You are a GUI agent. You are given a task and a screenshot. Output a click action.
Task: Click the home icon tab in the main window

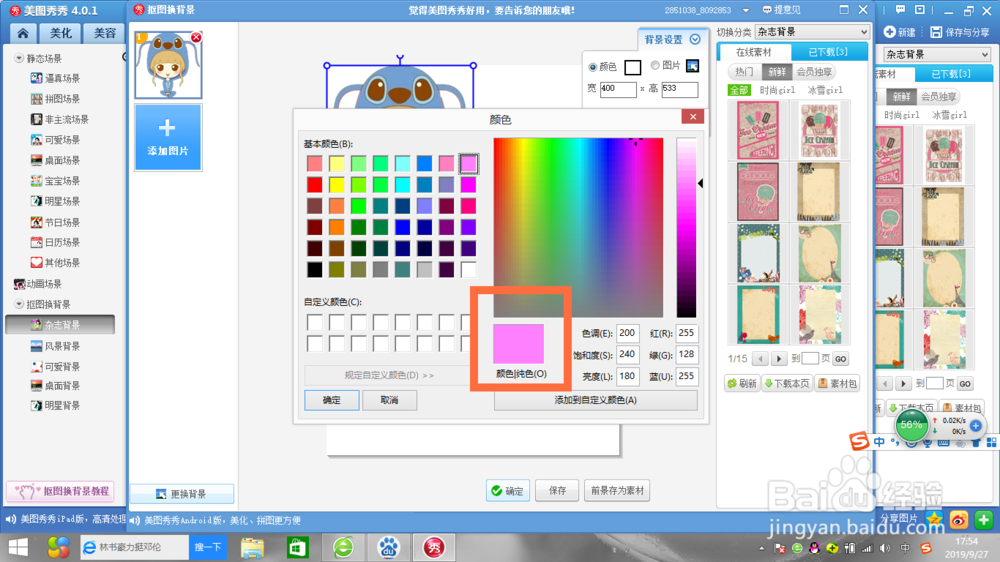coord(23,34)
